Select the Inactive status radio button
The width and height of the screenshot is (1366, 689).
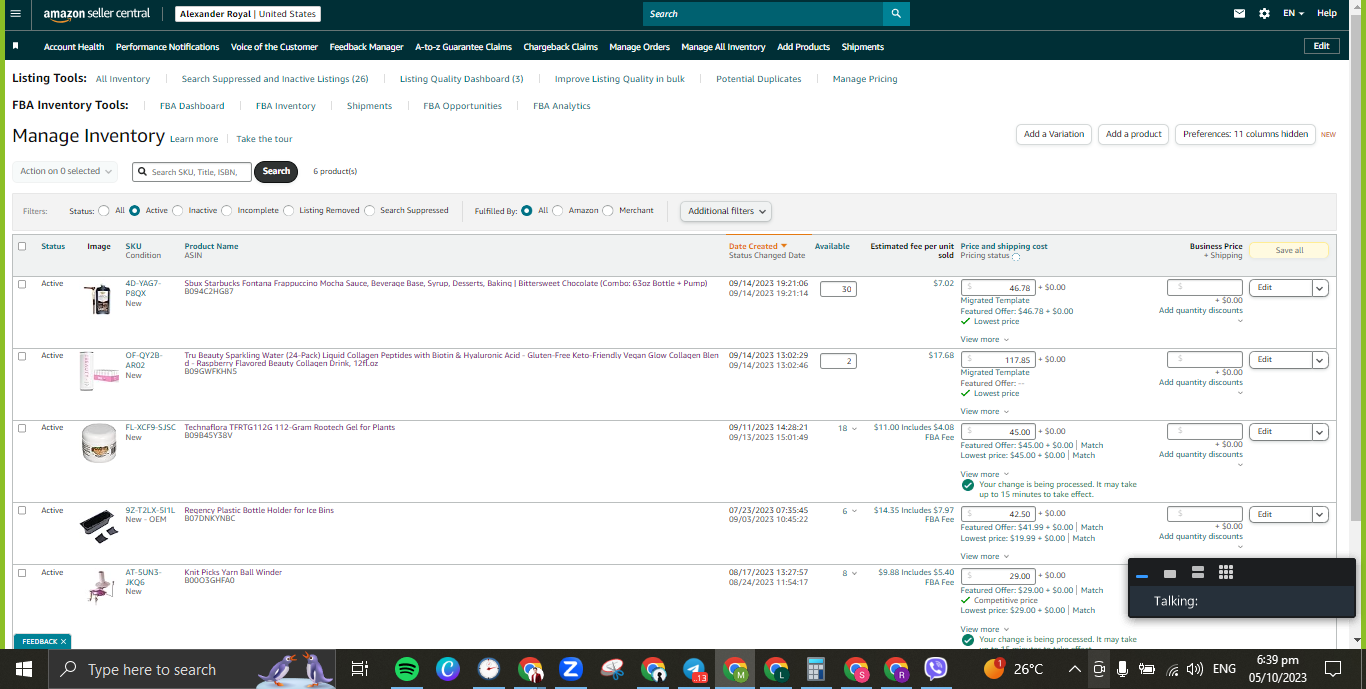pyautogui.click(x=178, y=211)
